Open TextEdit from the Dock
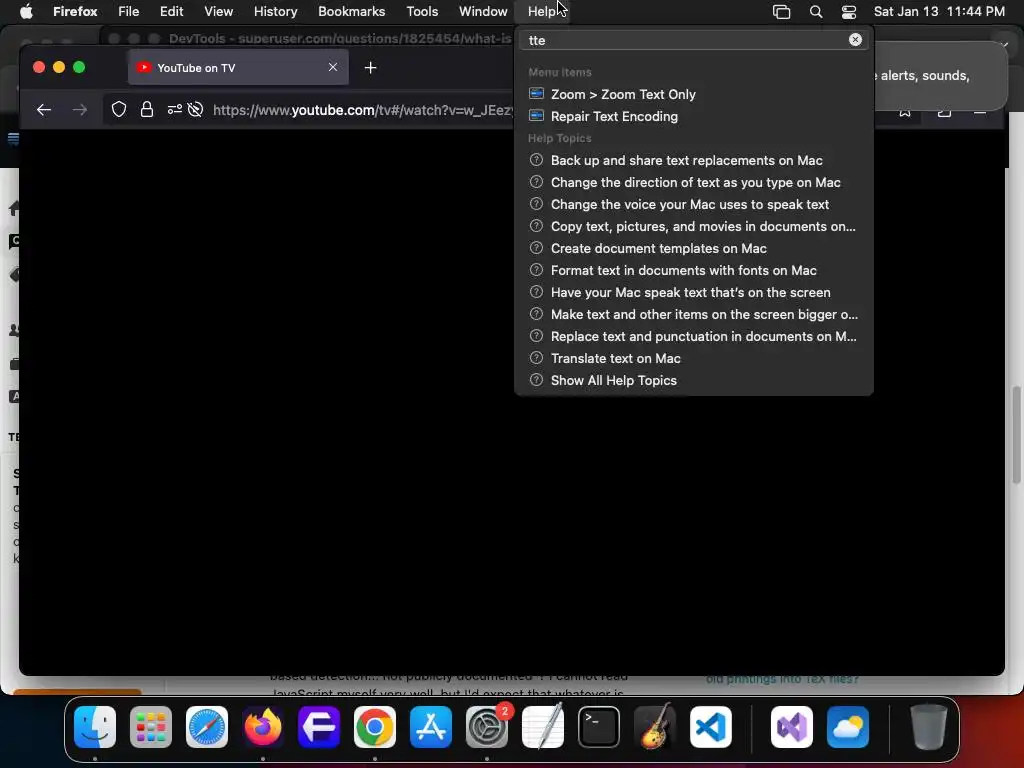The image size is (1024, 768). pyautogui.click(x=543, y=727)
